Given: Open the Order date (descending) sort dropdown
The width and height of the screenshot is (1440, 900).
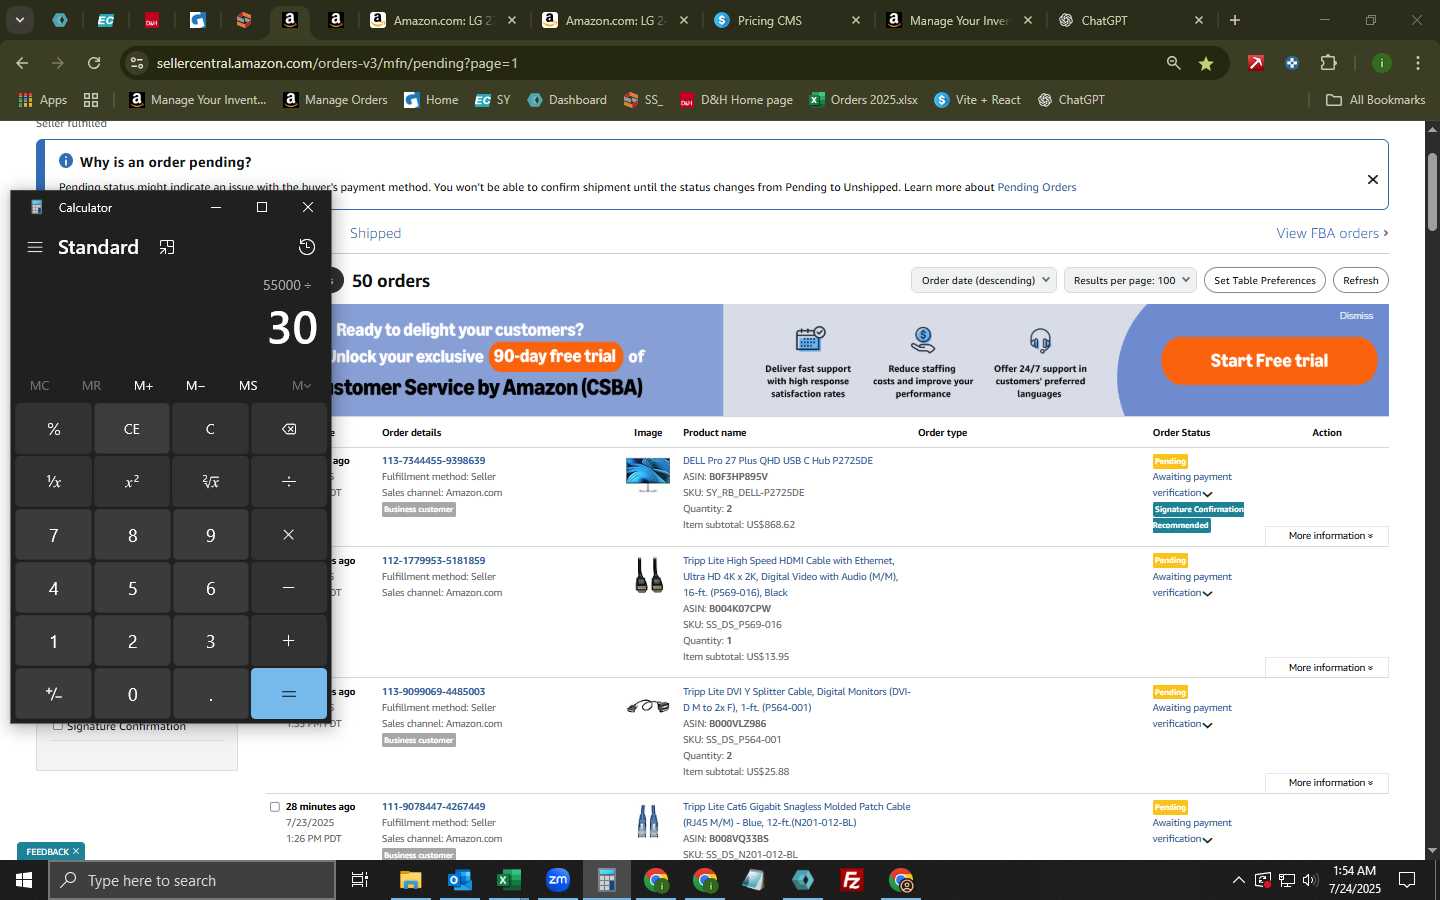Looking at the screenshot, I should click(985, 280).
